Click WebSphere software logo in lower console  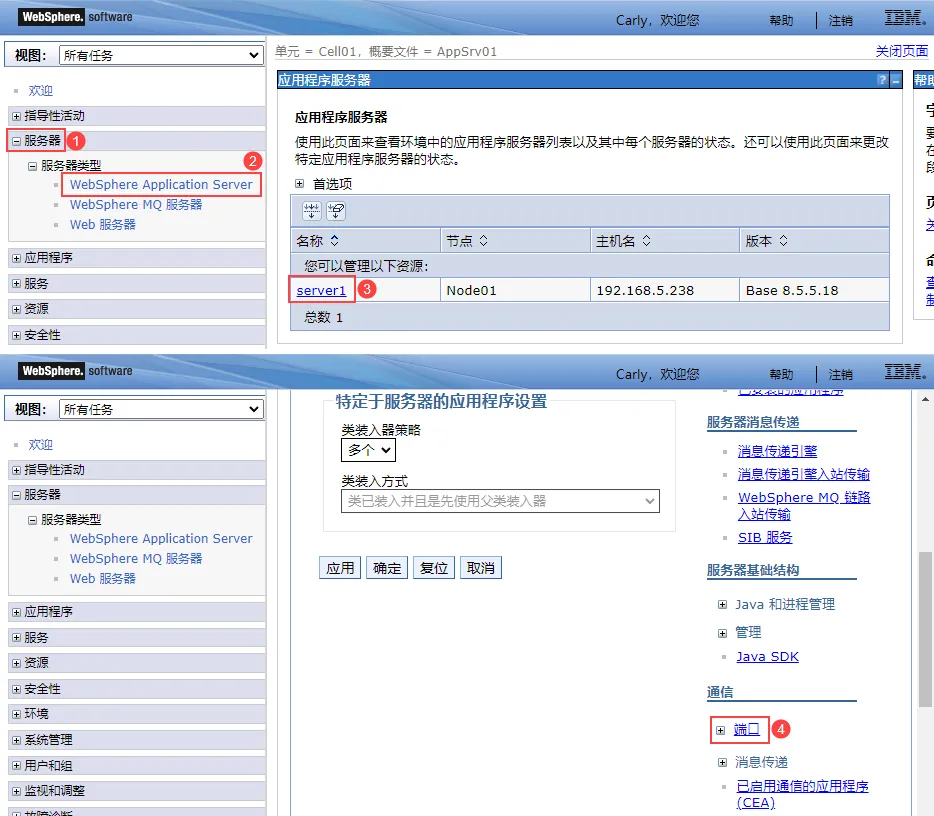click(75, 370)
